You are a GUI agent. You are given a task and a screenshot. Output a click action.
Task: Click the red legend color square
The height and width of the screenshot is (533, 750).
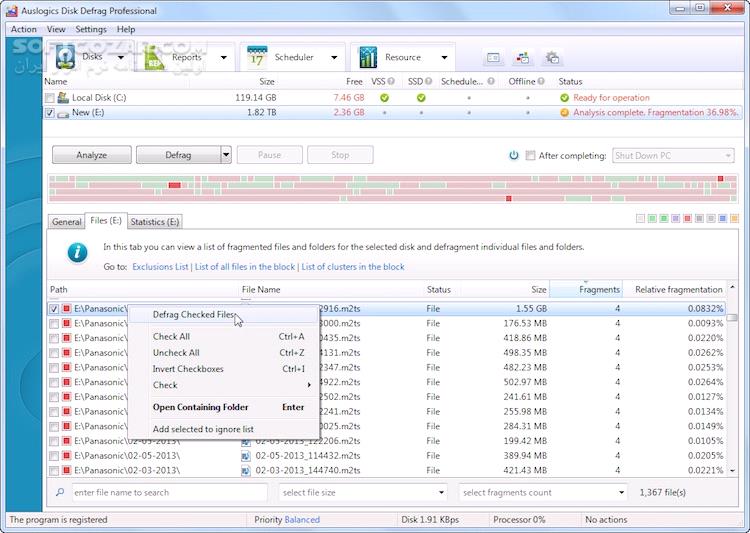pos(687,219)
